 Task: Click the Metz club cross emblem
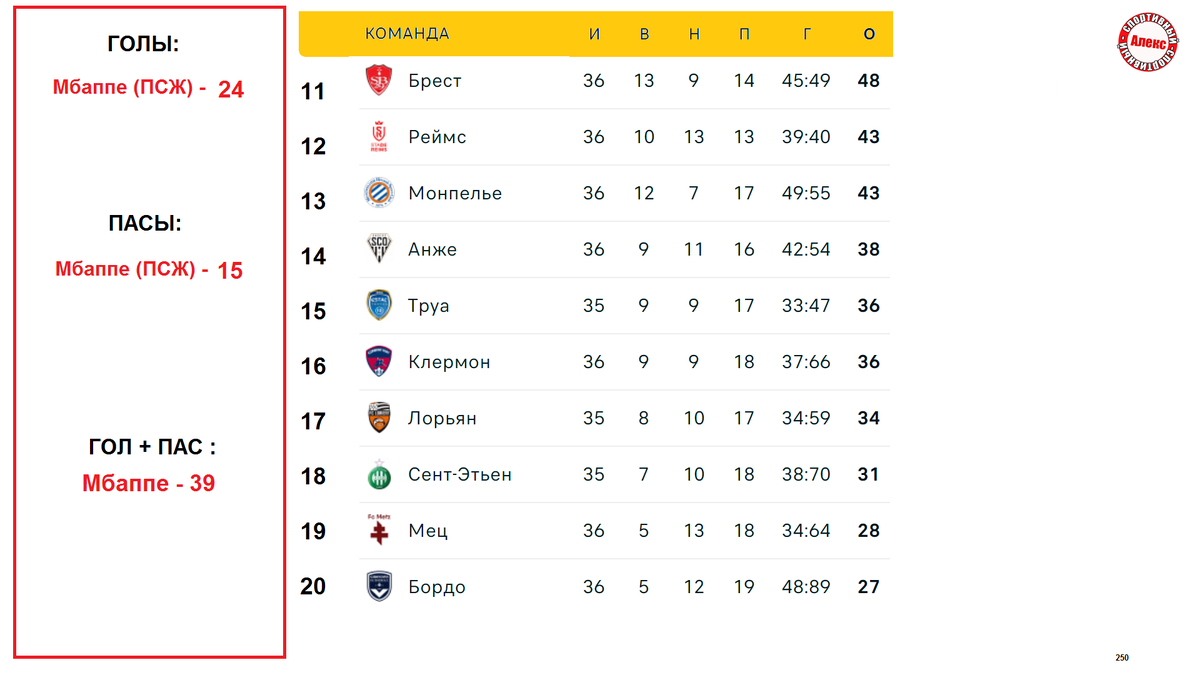coord(379,530)
